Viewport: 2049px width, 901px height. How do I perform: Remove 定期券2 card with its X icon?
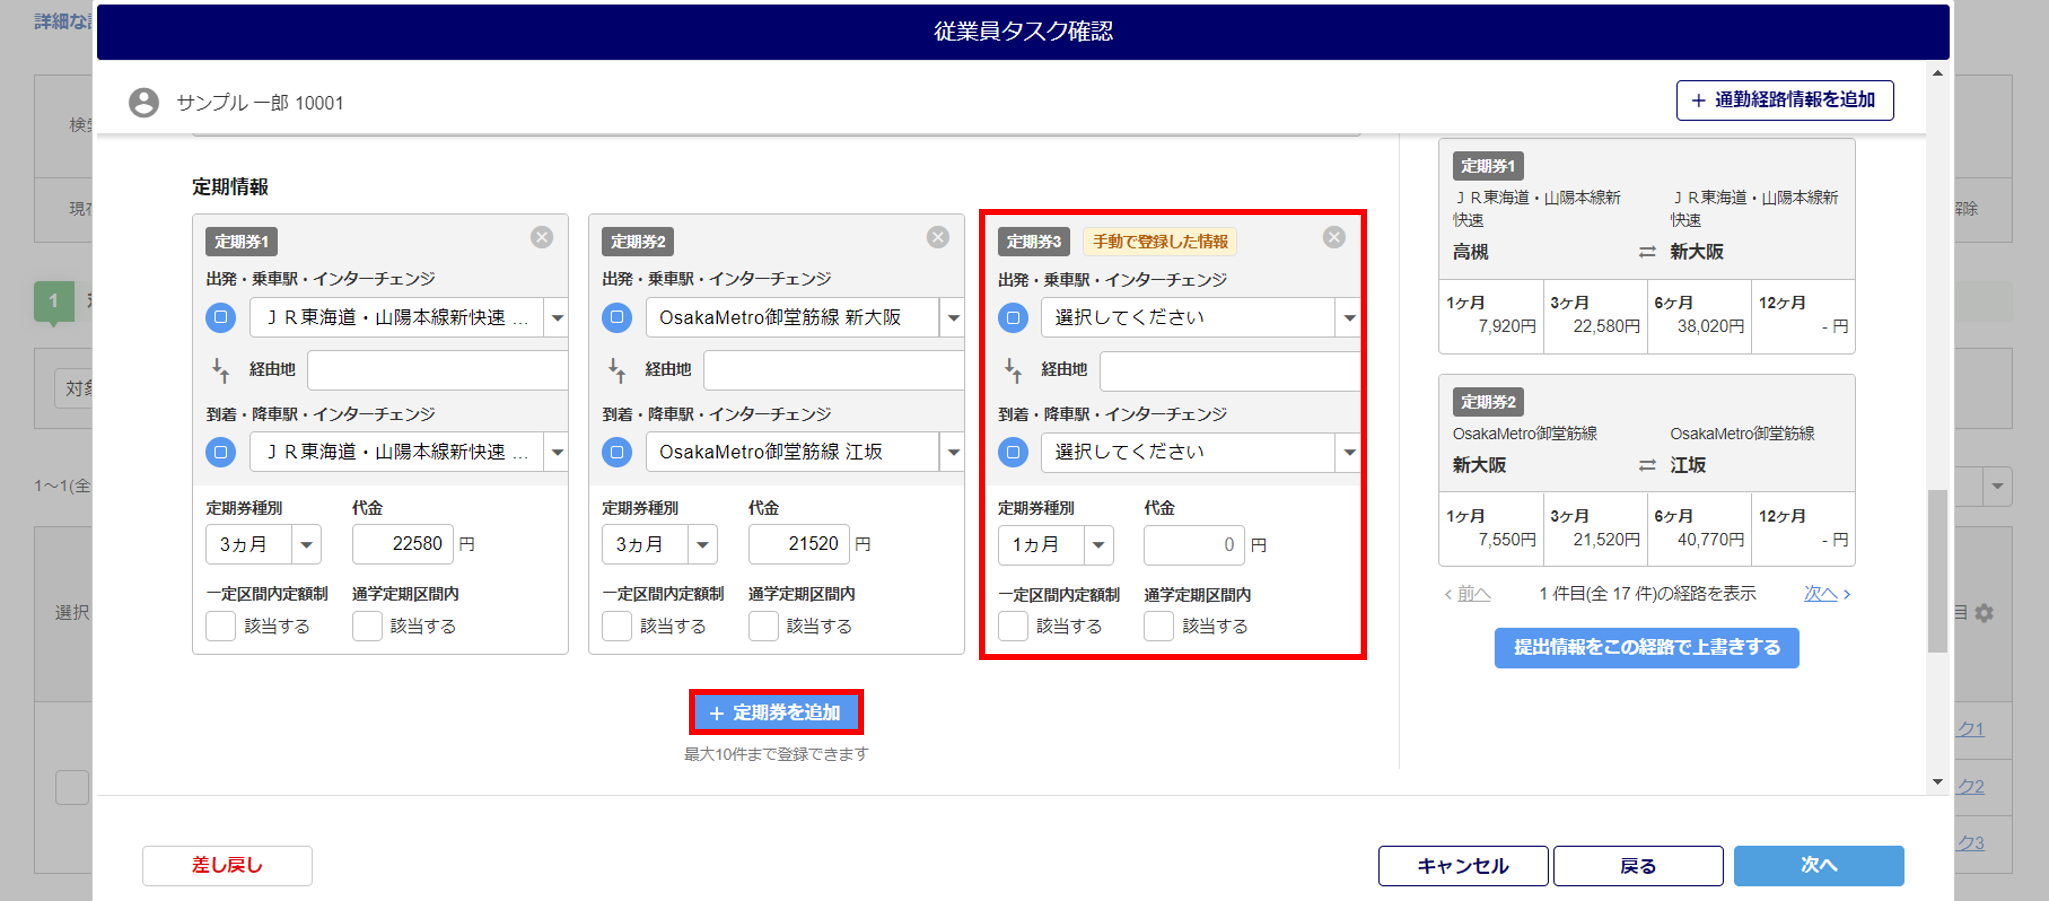point(938,237)
